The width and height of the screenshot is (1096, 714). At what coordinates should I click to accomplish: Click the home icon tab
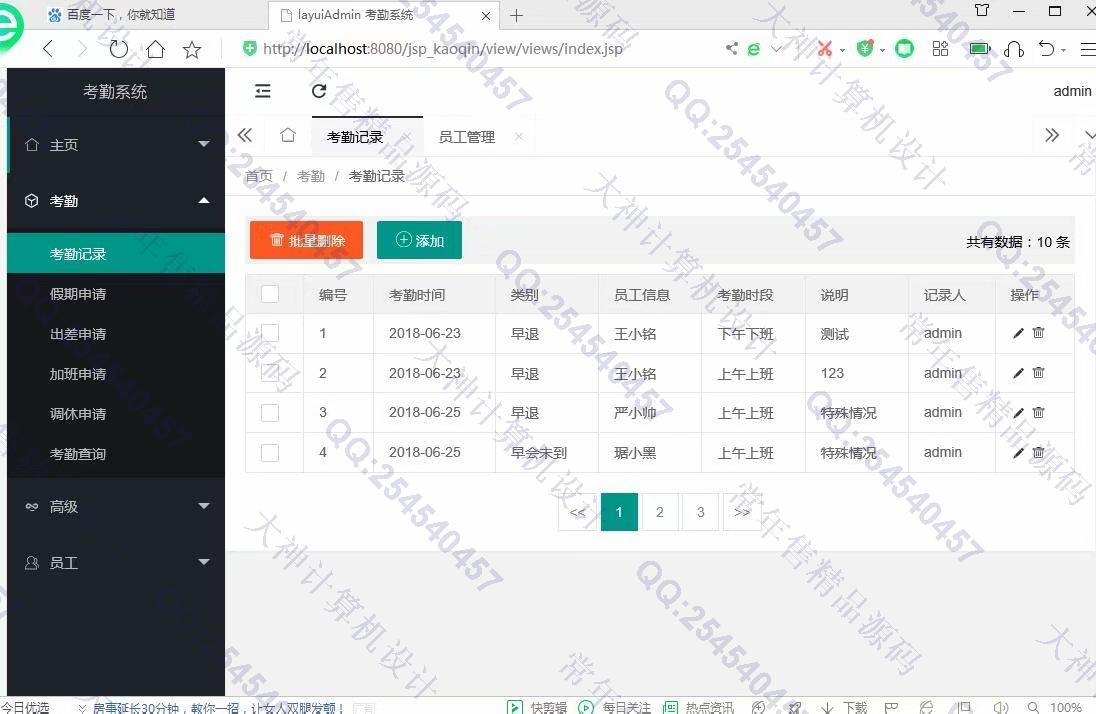point(287,136)
